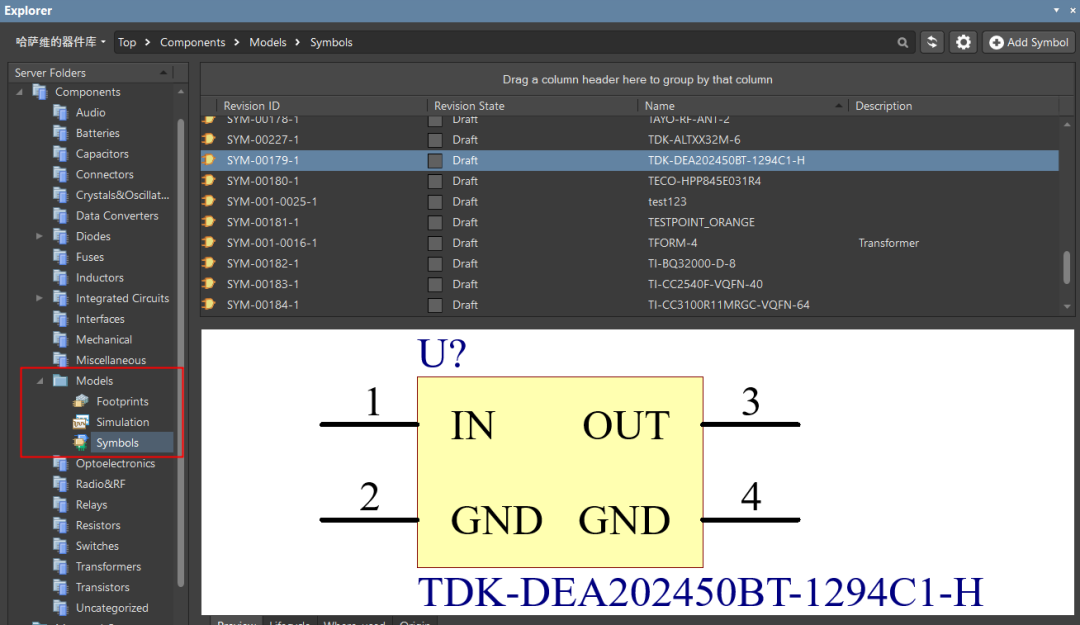Click the symbol preview thumbnail
Viewport: 1080px width, 625px height.
click(x=637, y=472)
